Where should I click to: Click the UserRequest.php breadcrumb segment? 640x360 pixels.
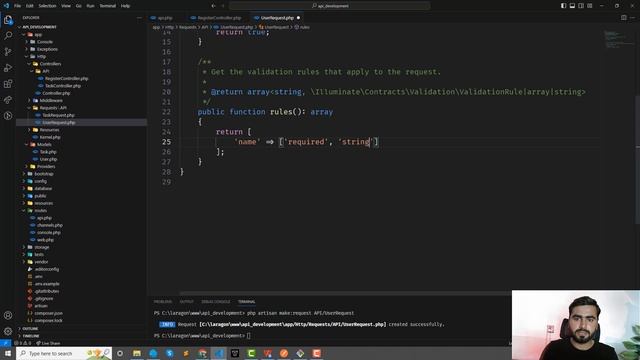pyautogui.click(x=236, y=27)
